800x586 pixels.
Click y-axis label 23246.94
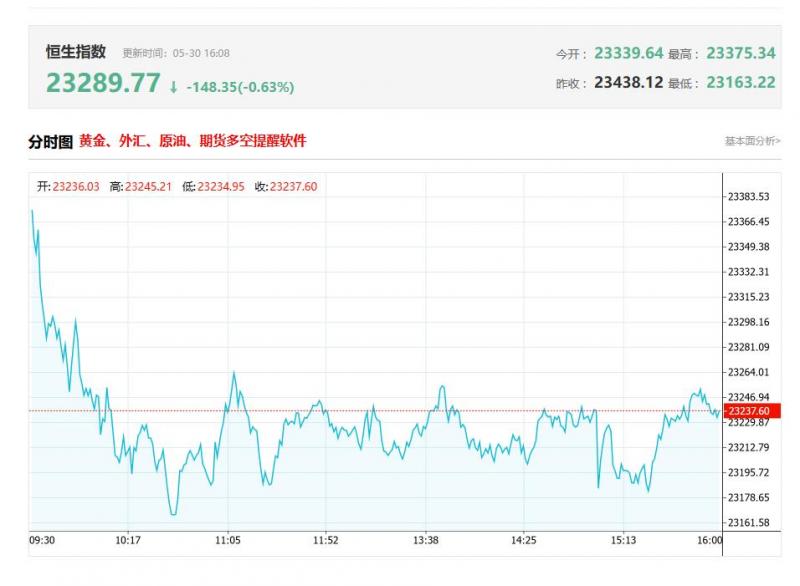[x=748, y=397]
